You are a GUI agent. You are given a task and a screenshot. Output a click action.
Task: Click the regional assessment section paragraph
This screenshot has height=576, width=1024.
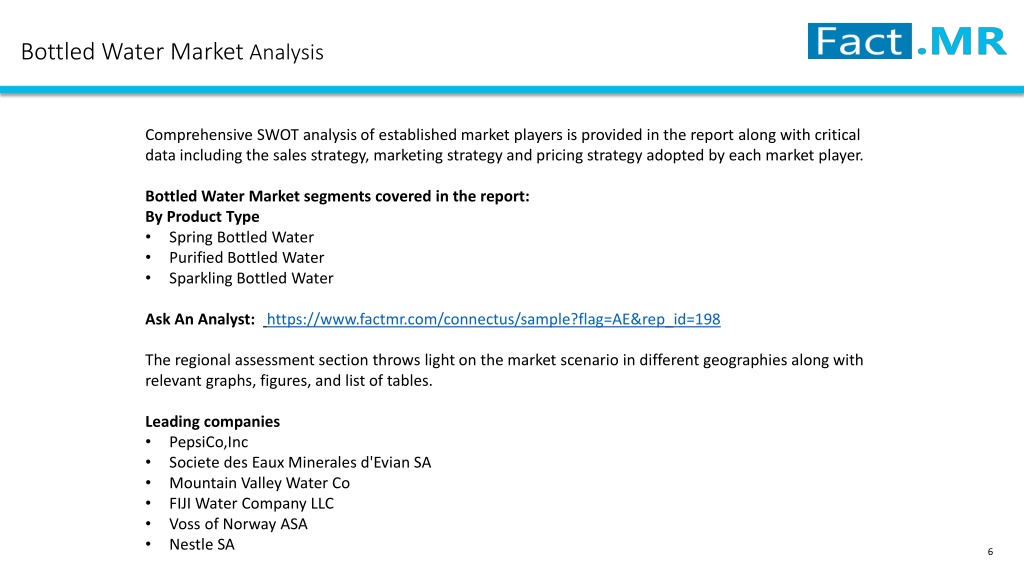pyautogui.click(x=504, y=370)
